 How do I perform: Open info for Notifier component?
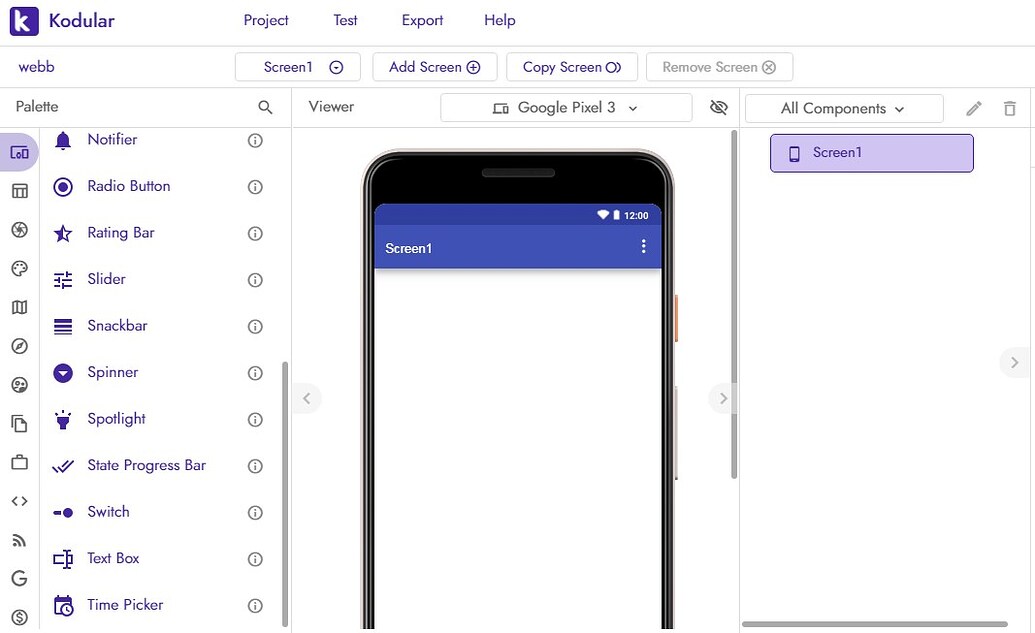[255, 141]
